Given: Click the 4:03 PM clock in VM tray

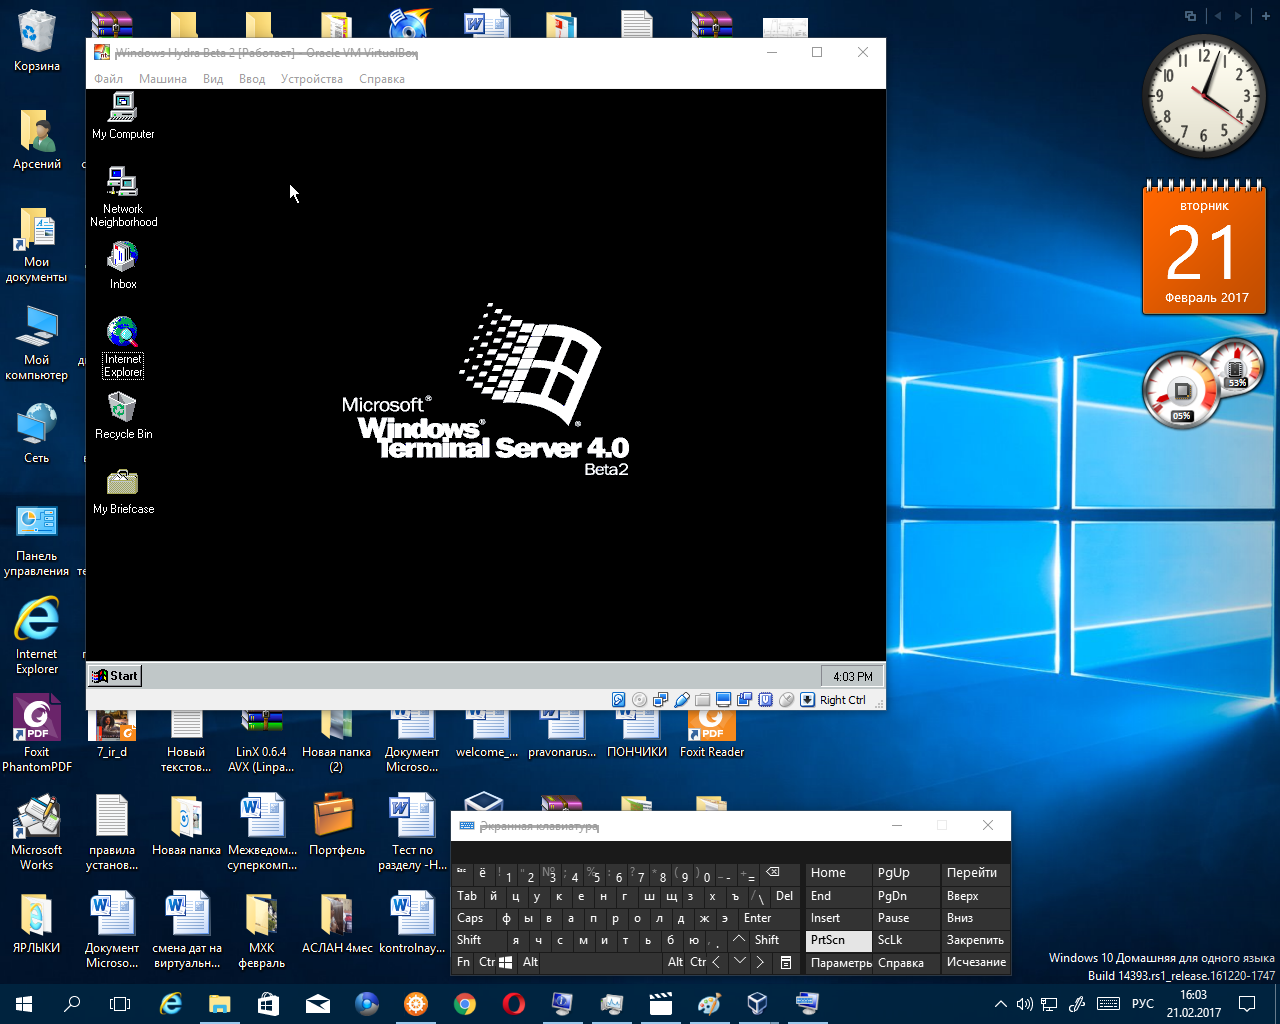Looking at the screenshot, I should [852, 677].
